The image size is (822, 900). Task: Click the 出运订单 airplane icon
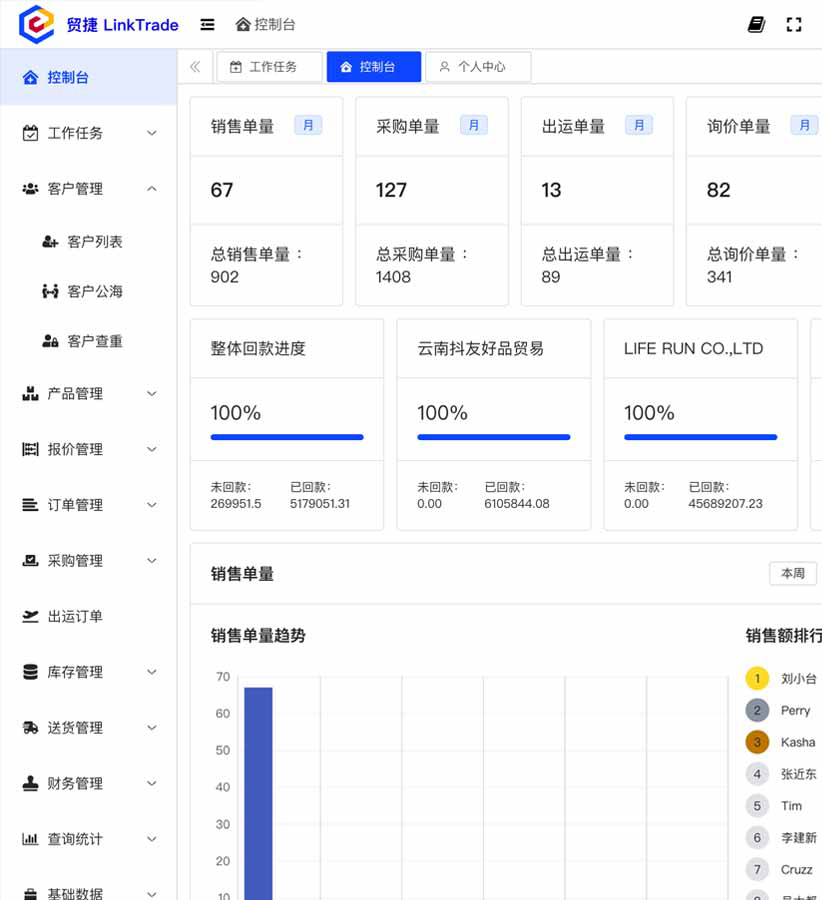click(x=30, y=617)
